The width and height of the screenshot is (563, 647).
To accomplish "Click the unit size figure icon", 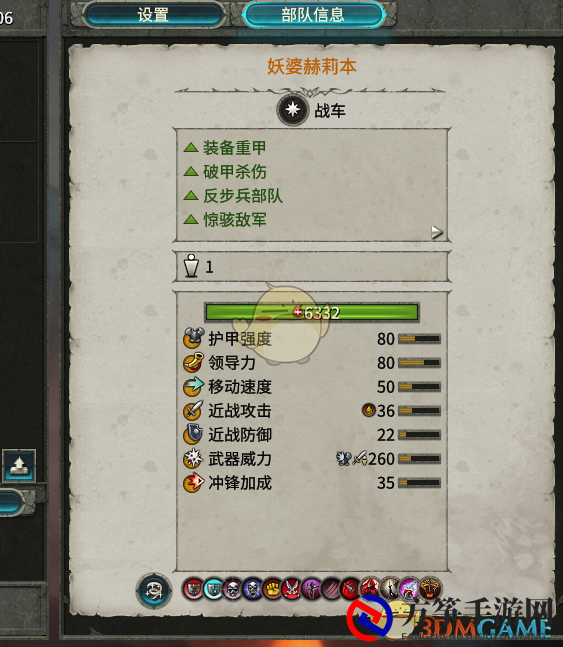I will pos(191,266).
